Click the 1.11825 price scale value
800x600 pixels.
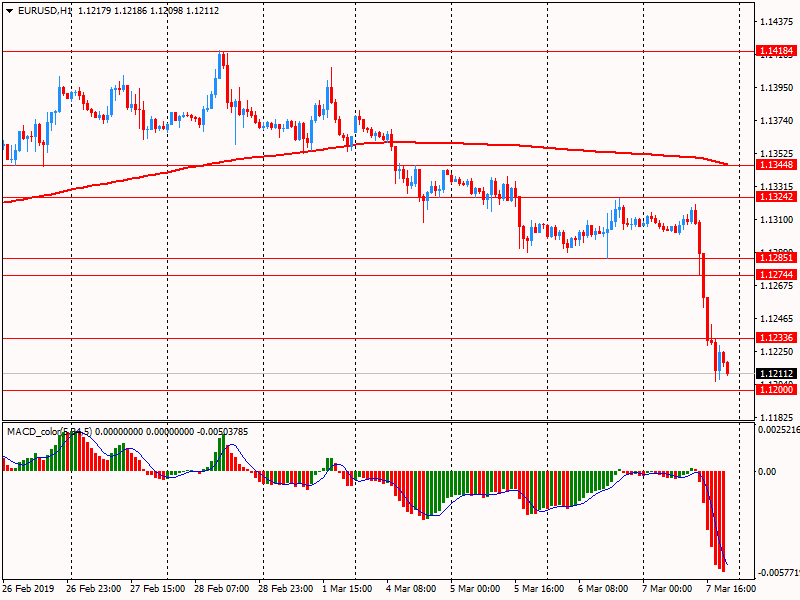point(777,418)
